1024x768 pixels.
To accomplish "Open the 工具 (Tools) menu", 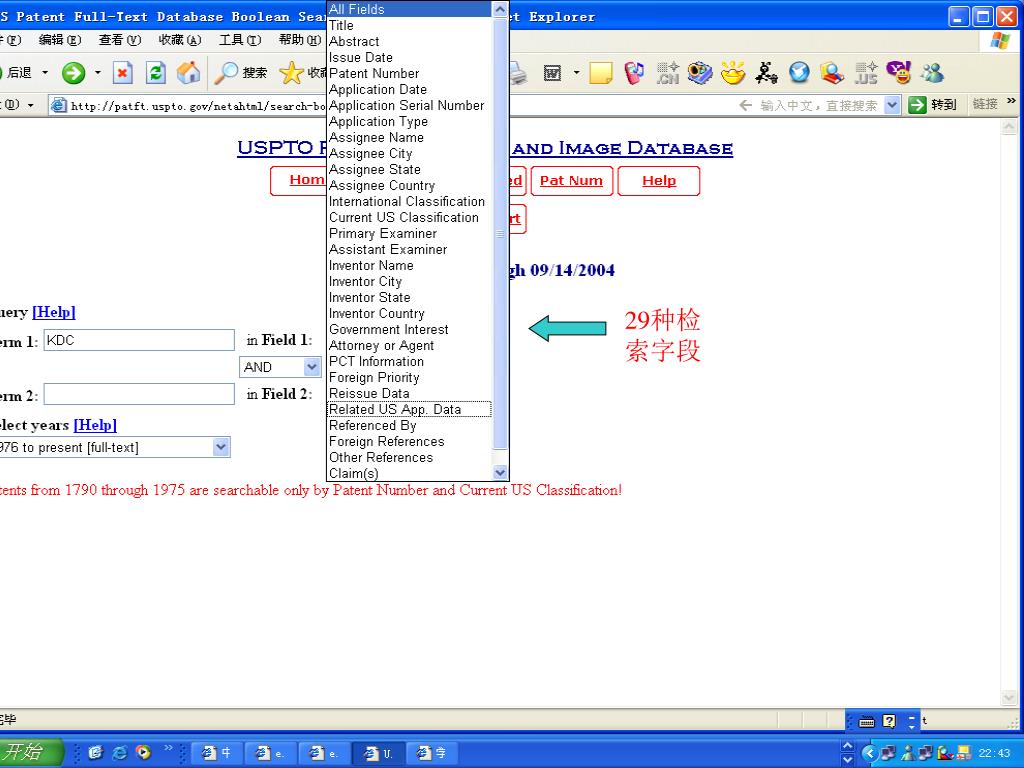I will click(x=240, y=40).
